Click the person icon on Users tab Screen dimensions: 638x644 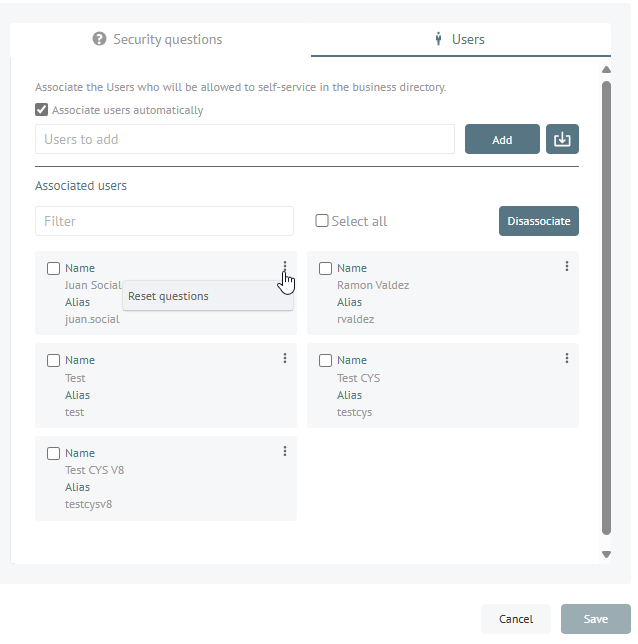438,39
